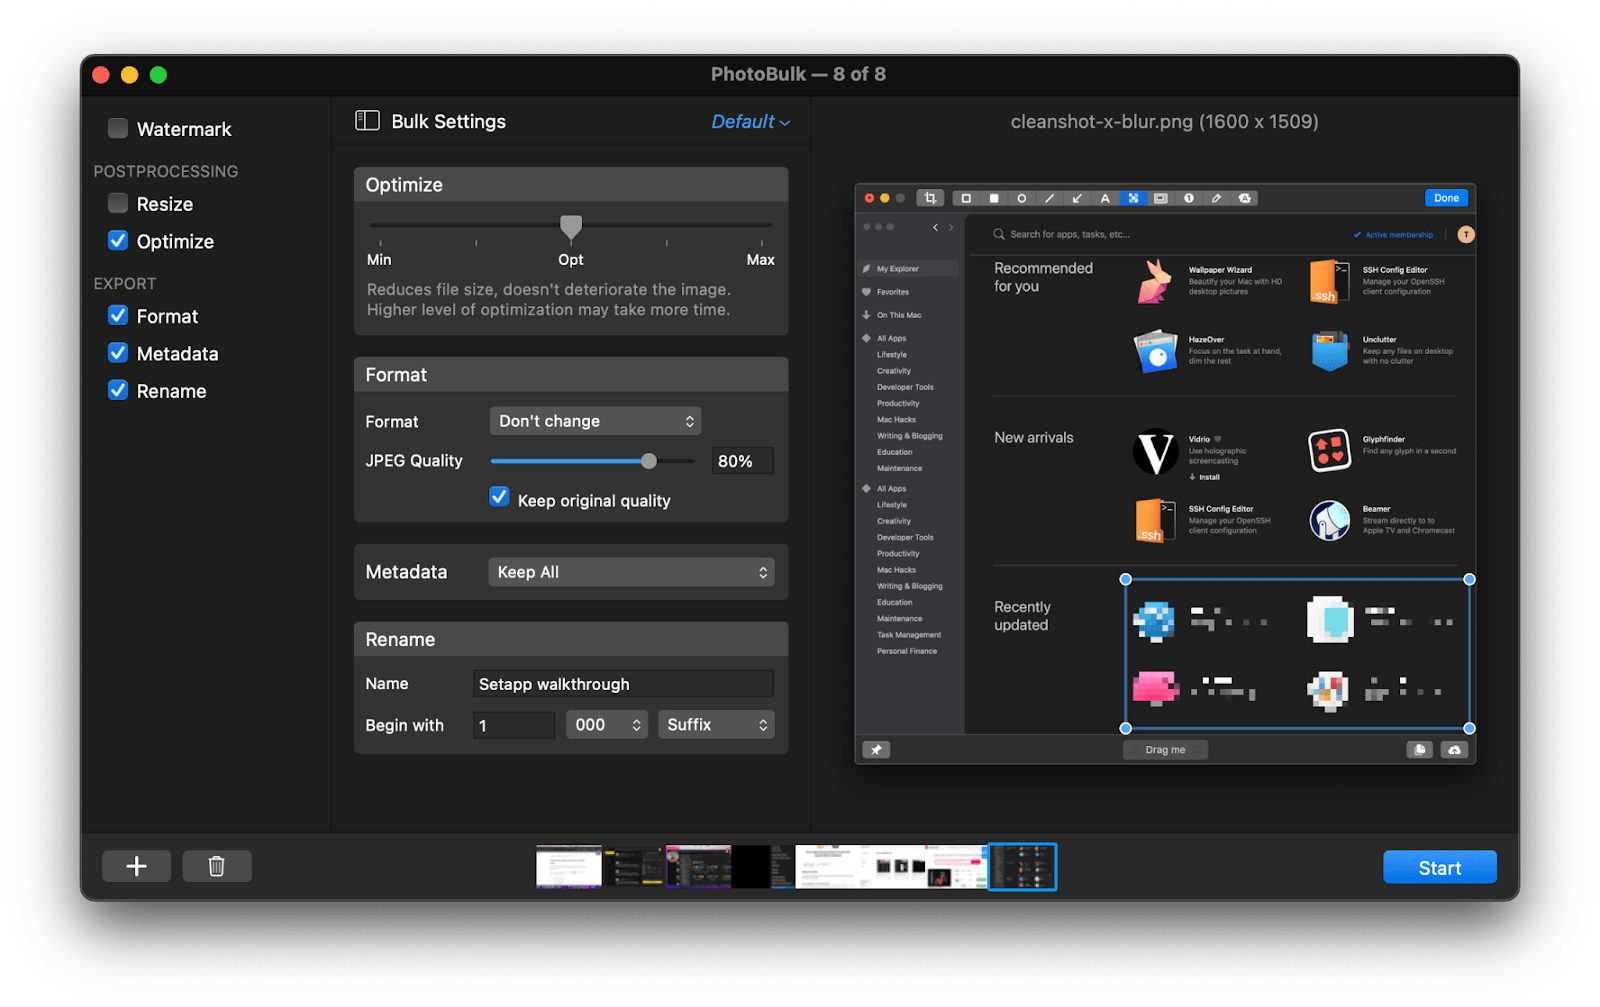This screenshot has height=1007, width=1600.
Task: Select the numbered counter tool in preview
Action: [x=1189, y=198]
